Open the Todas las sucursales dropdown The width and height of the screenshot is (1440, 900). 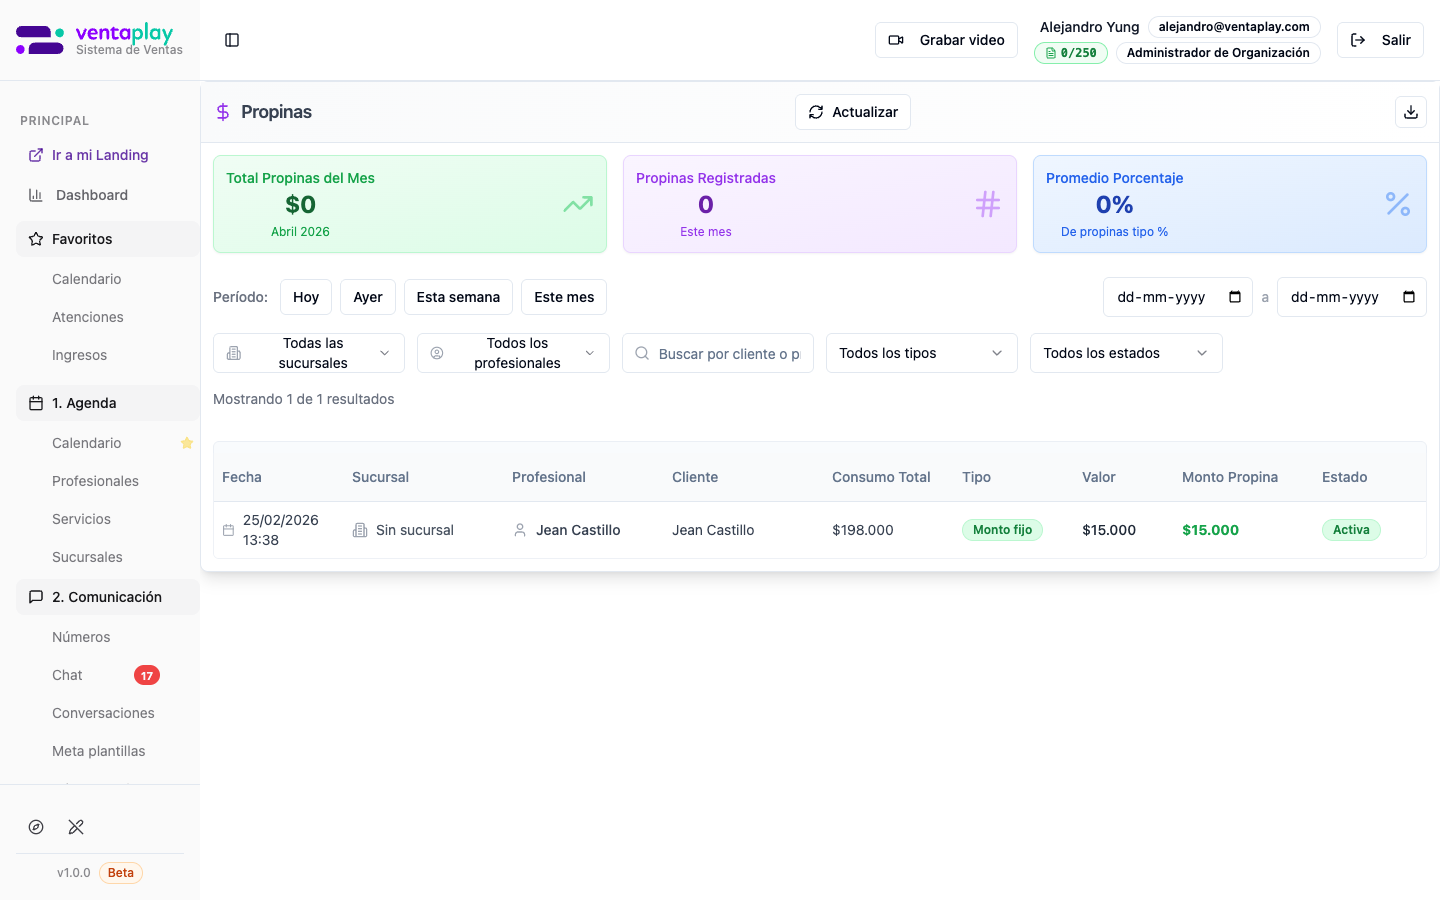(x=308, y=353)
